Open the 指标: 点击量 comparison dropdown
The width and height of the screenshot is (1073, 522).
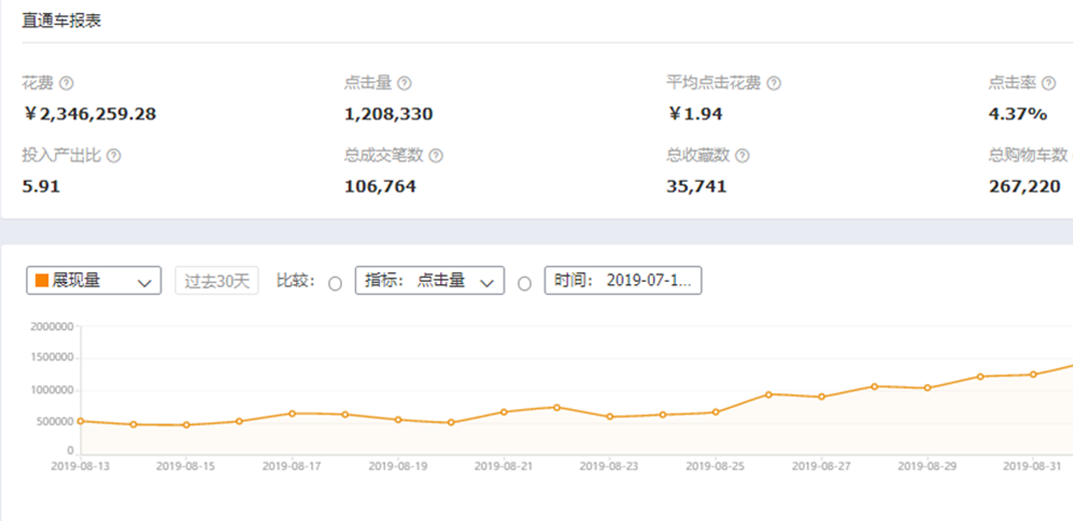(x=430, y=281)
